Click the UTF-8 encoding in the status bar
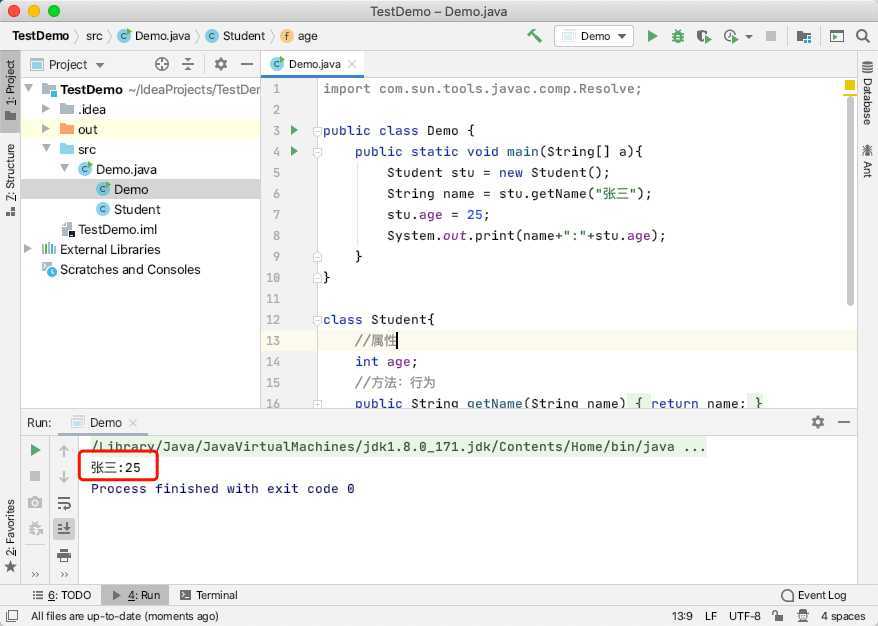The height and width of the screenshot is (626, 878). 744,616
